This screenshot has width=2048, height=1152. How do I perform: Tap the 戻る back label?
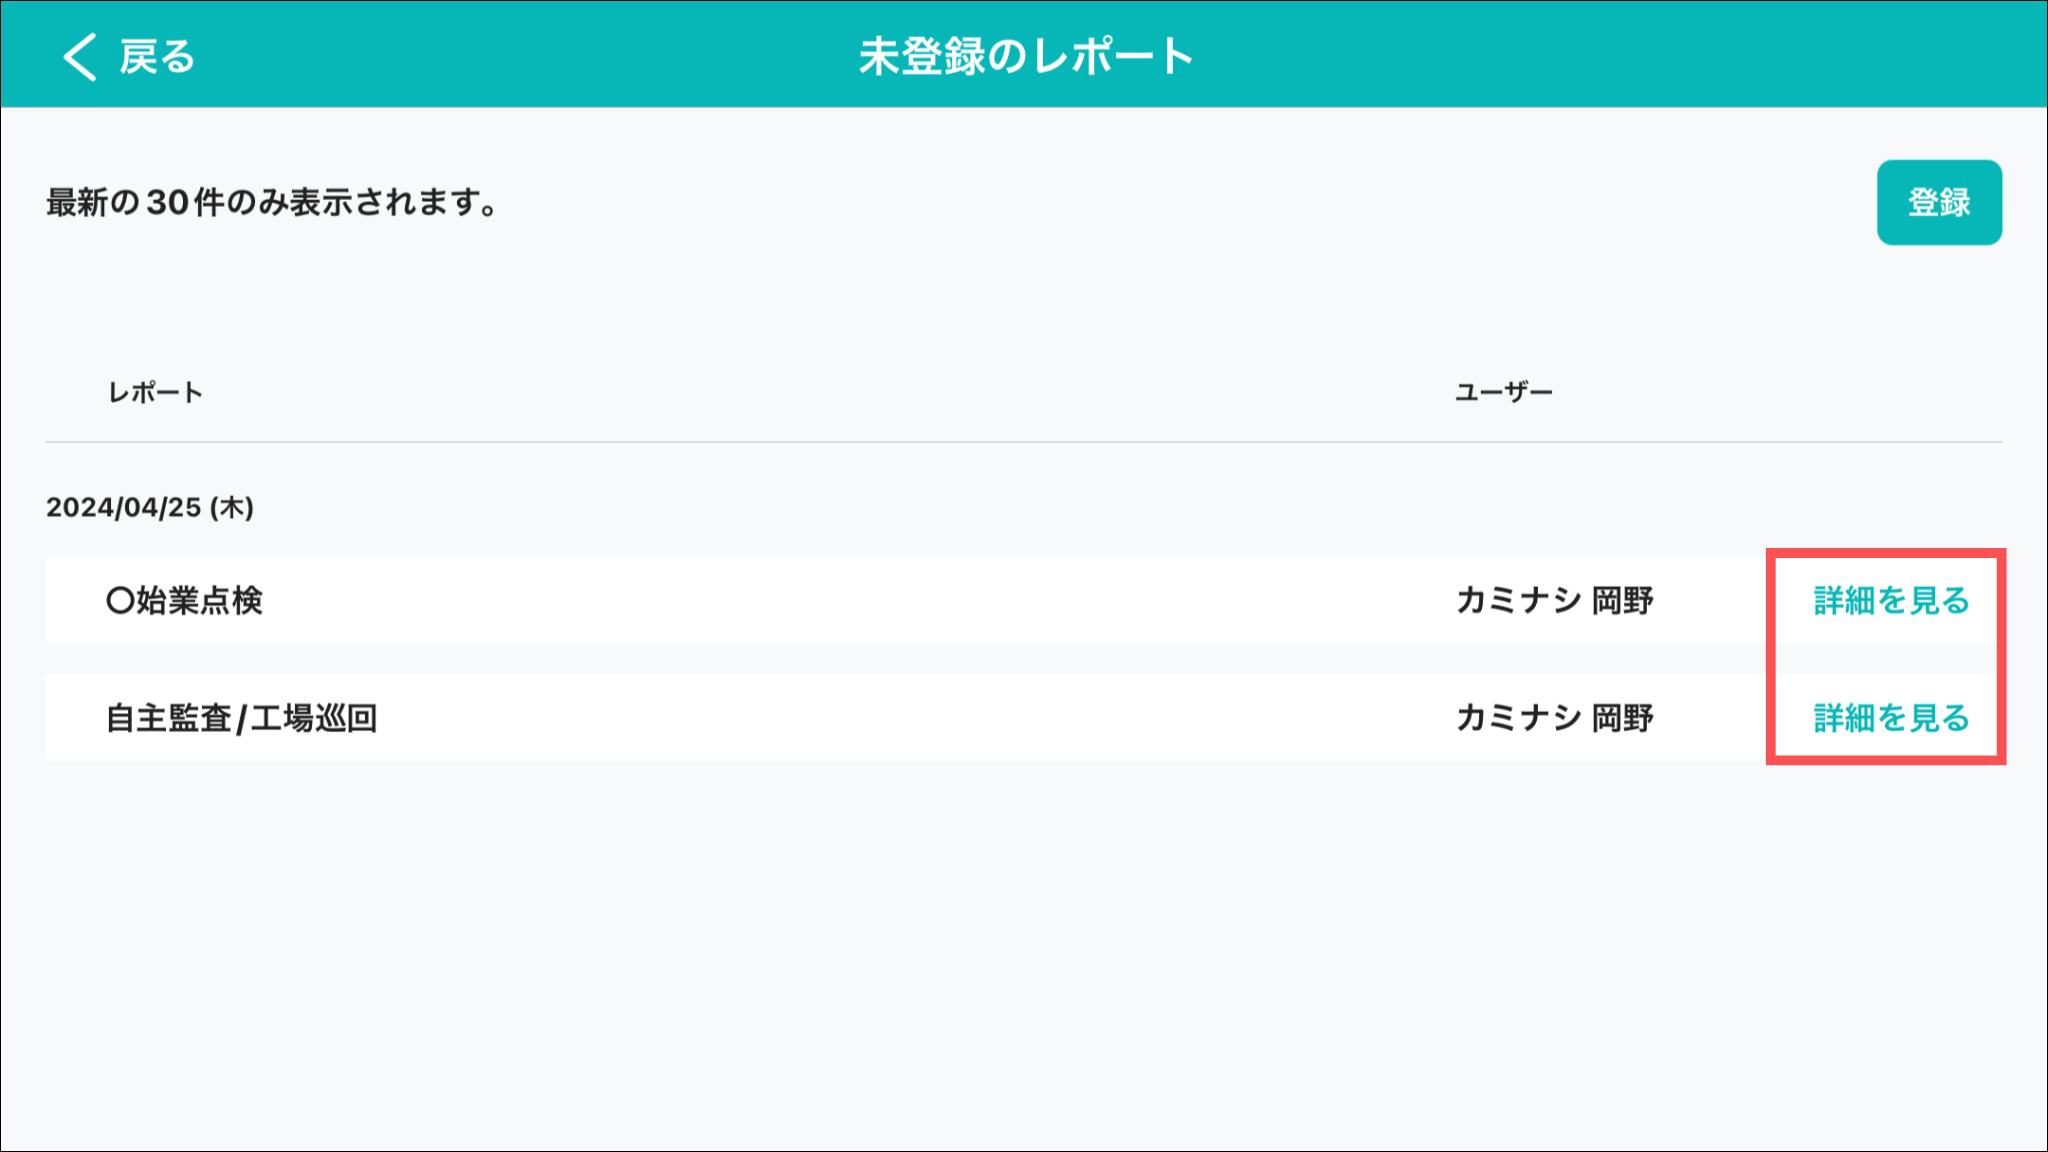pos(157,57)
